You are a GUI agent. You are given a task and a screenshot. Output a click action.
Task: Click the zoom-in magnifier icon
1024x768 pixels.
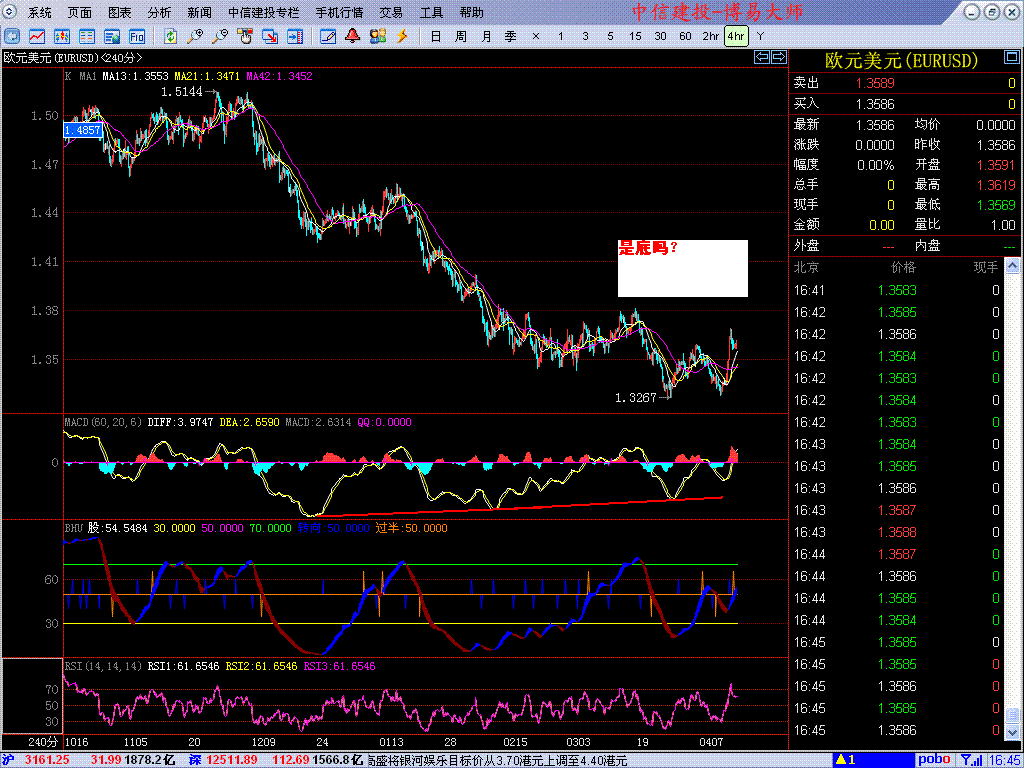195,36
